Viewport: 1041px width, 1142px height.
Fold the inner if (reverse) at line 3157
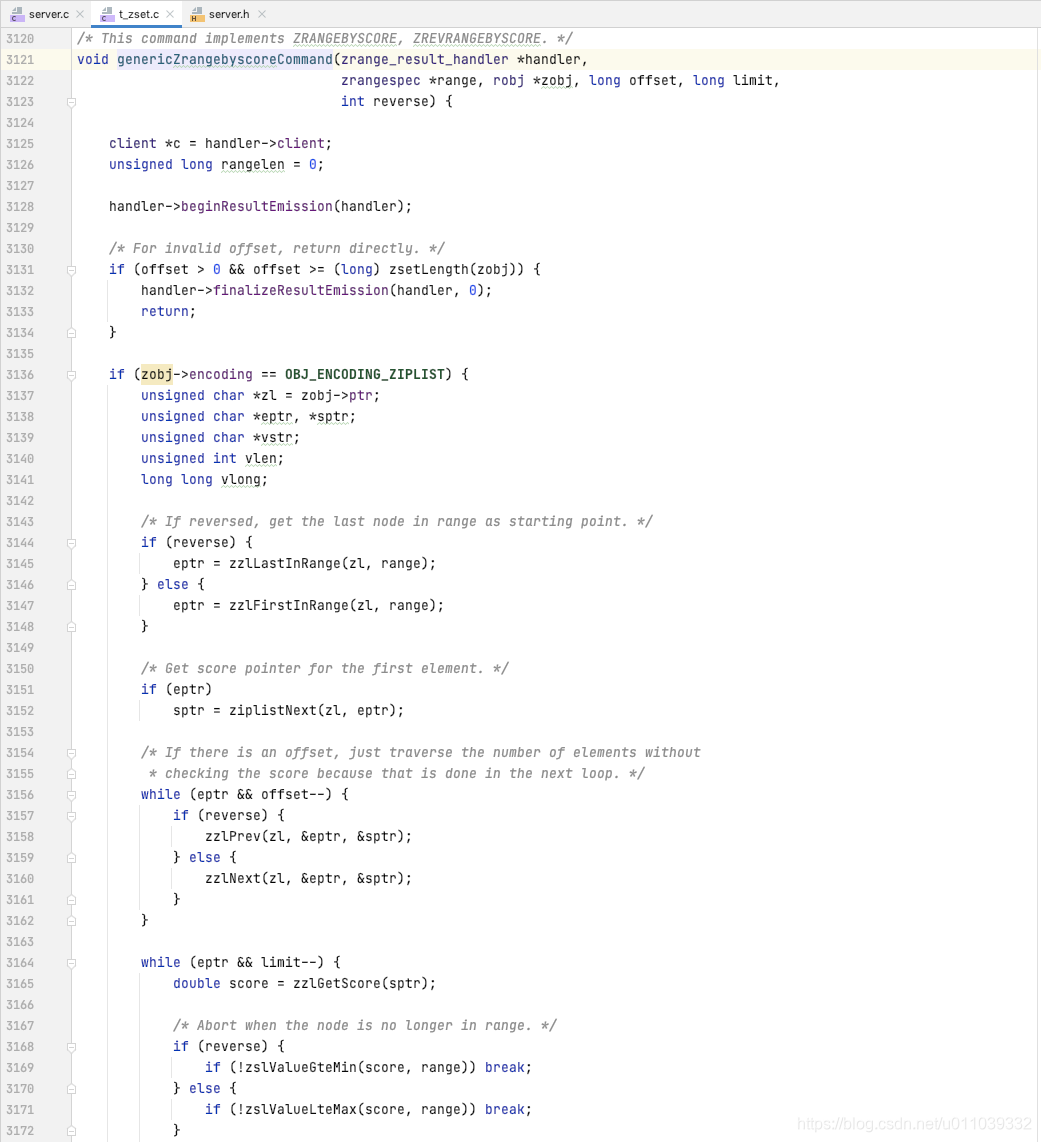coord(71,816)
